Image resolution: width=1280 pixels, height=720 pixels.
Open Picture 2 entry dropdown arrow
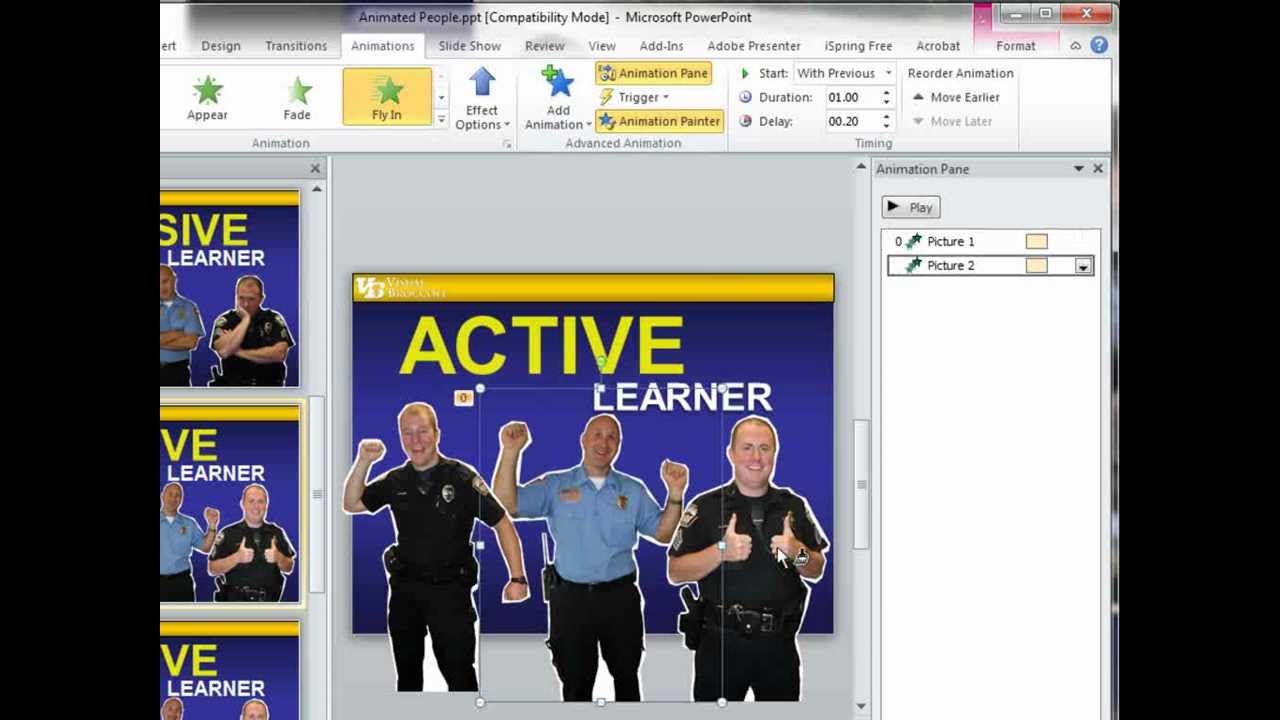tap(1083, 266)
